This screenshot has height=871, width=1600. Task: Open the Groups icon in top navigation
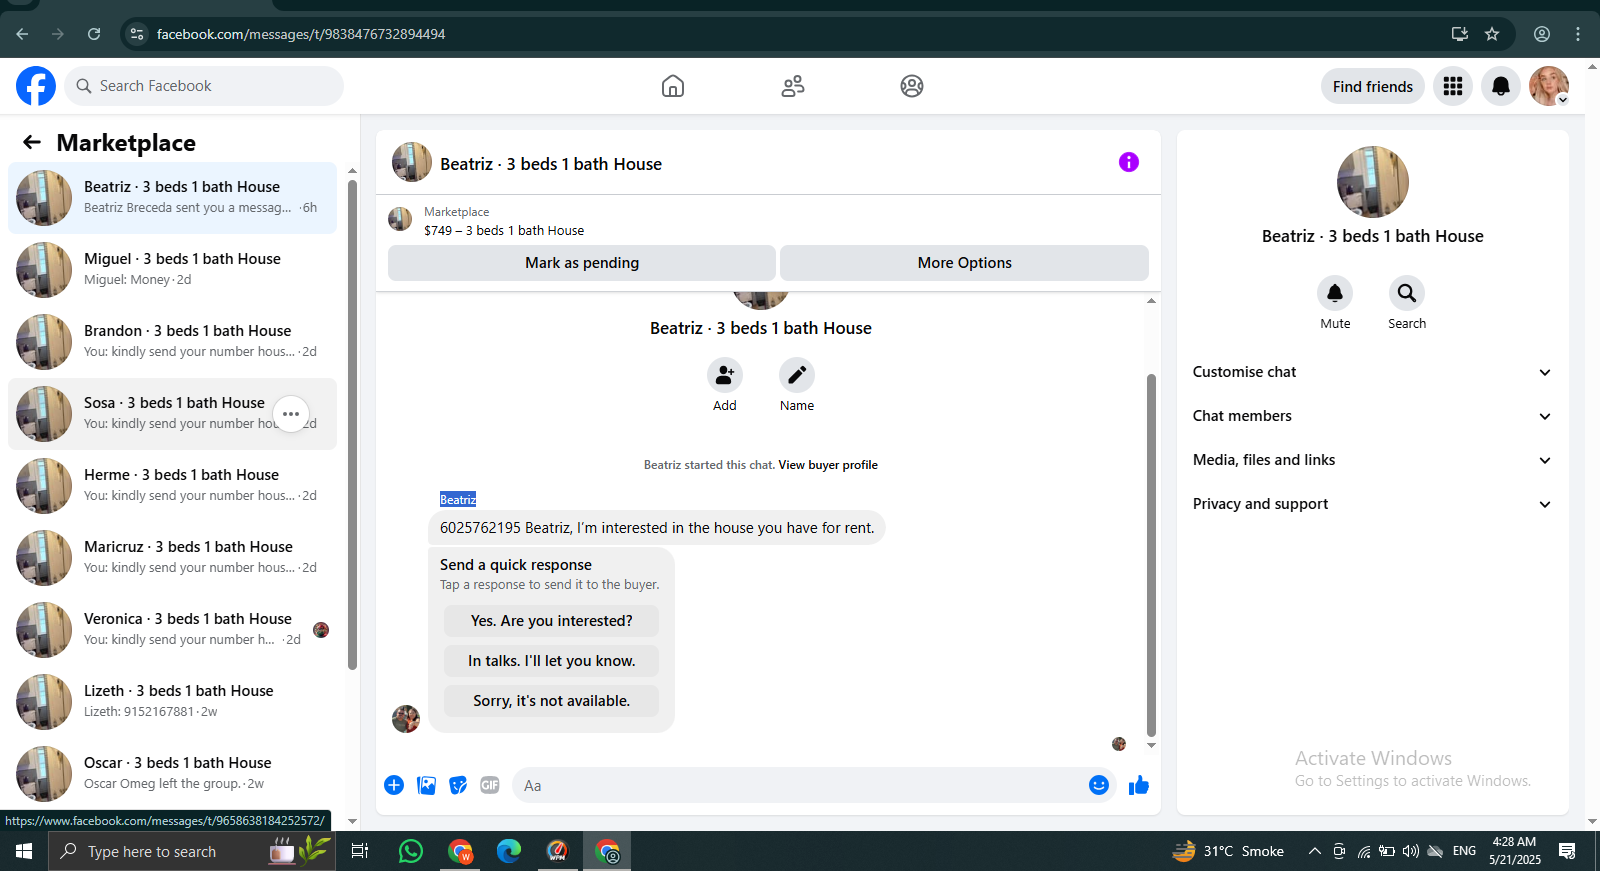pyautogui.click(x=912, y=86)
